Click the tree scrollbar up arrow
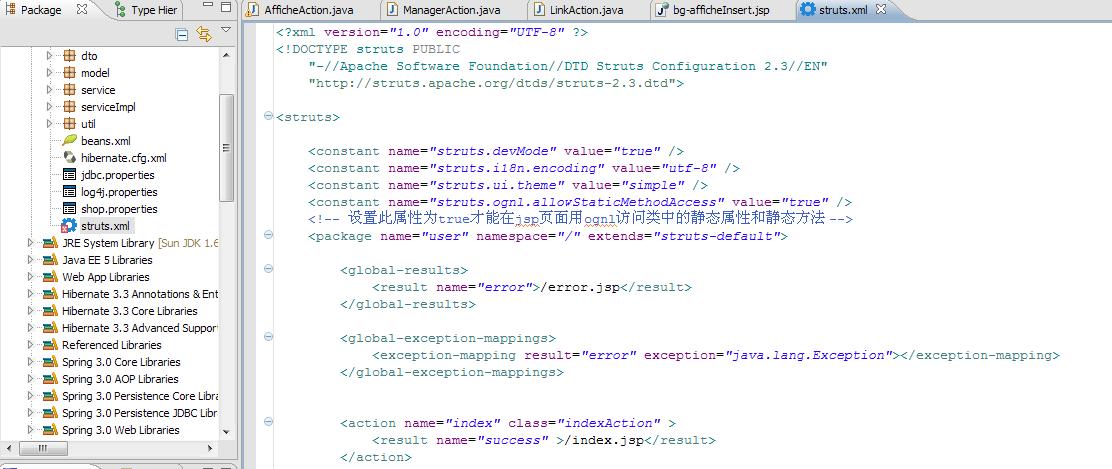Viewport: 1112px width, 469px height. (x=226, y=55)
